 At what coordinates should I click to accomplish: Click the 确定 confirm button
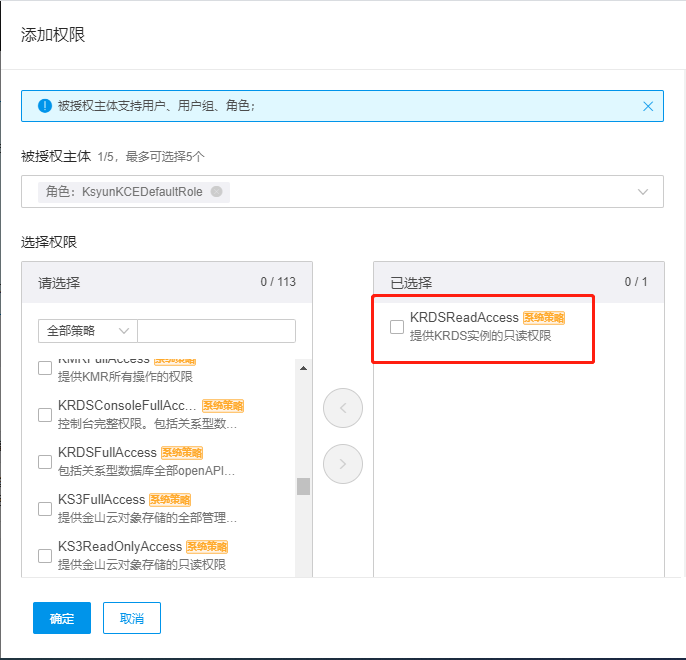click(62, 618)
